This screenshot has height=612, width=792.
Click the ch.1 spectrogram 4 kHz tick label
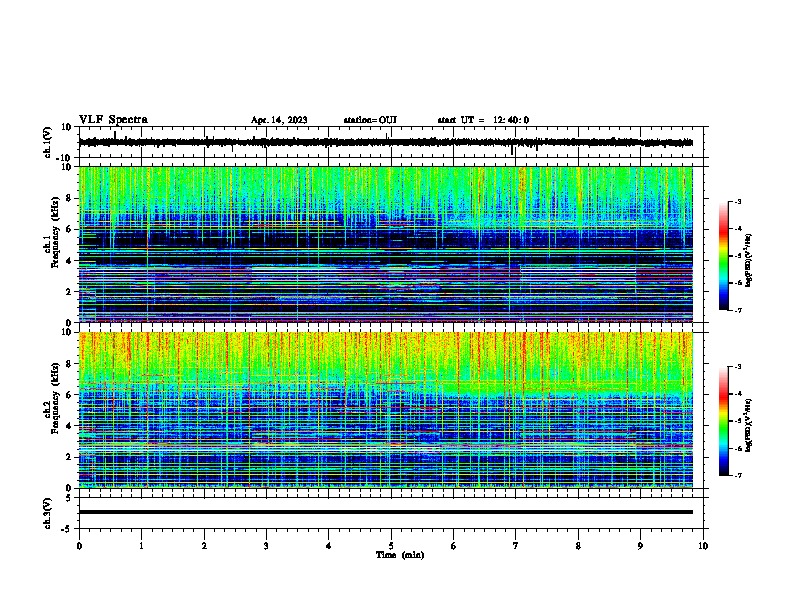pos(69,261)
